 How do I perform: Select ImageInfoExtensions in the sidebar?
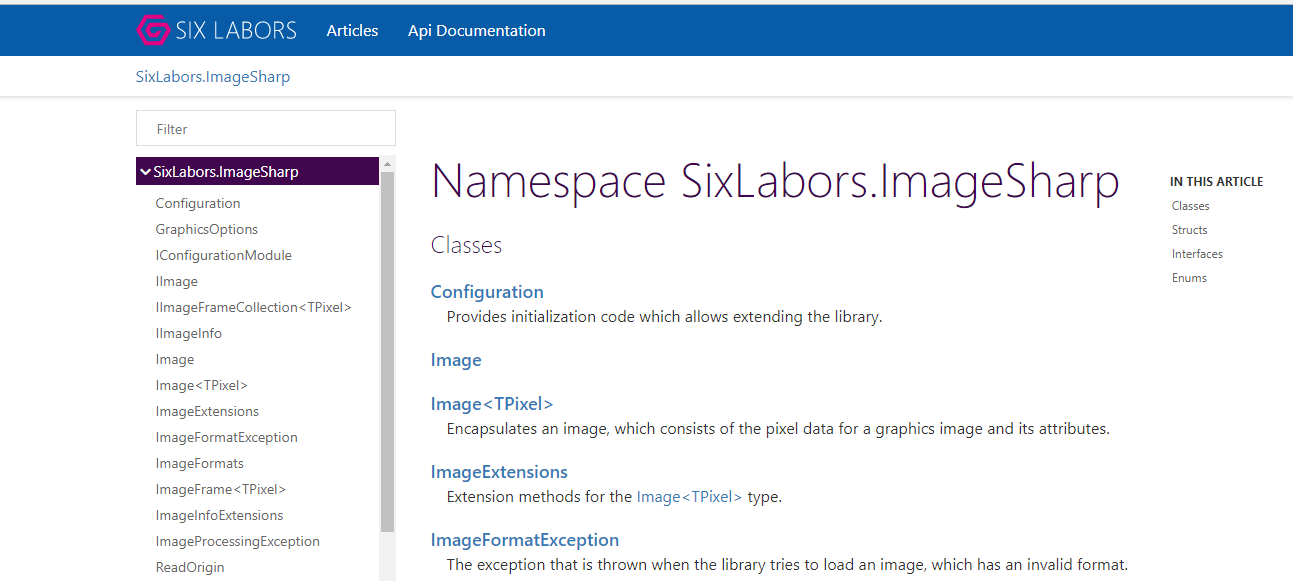pyautogui.click(x=220, y=515)
